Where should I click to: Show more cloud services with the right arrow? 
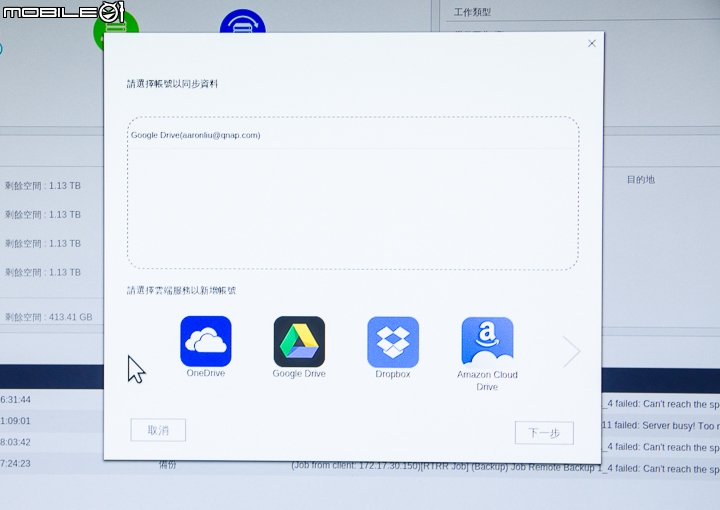point(572,352)
